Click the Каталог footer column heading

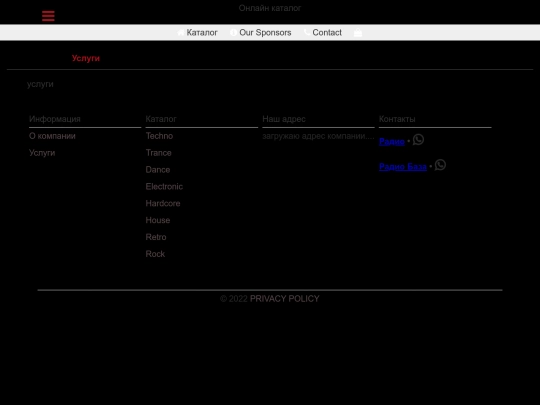tap(161, 119)
